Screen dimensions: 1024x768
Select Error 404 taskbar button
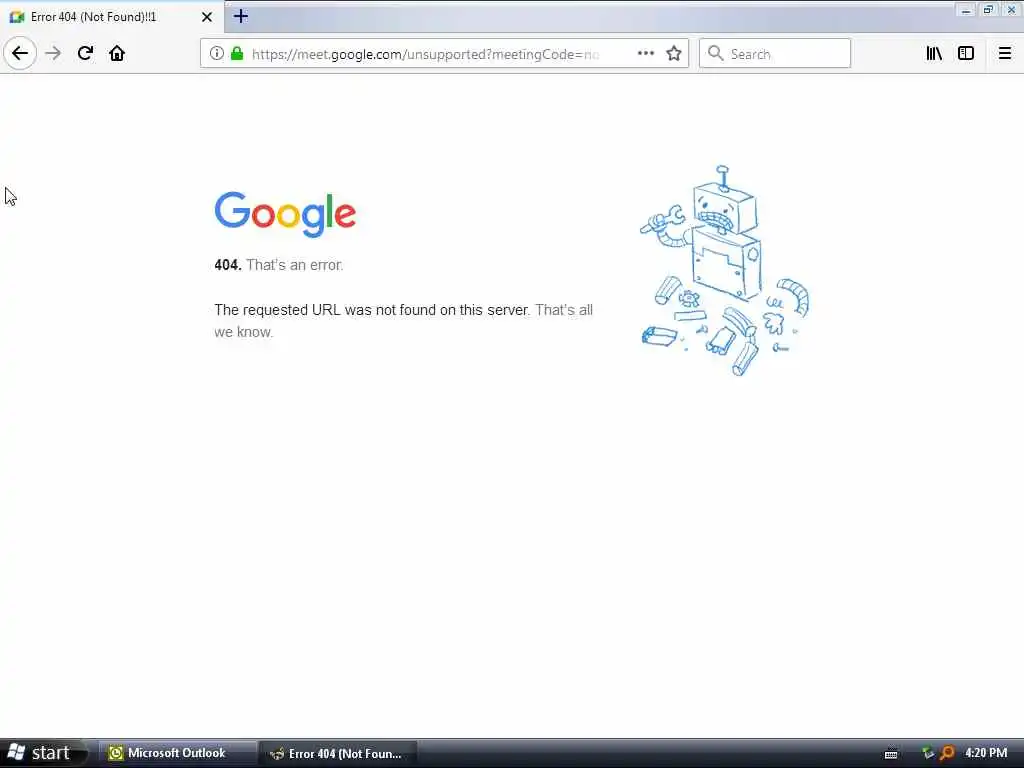[x=338, y=753]
